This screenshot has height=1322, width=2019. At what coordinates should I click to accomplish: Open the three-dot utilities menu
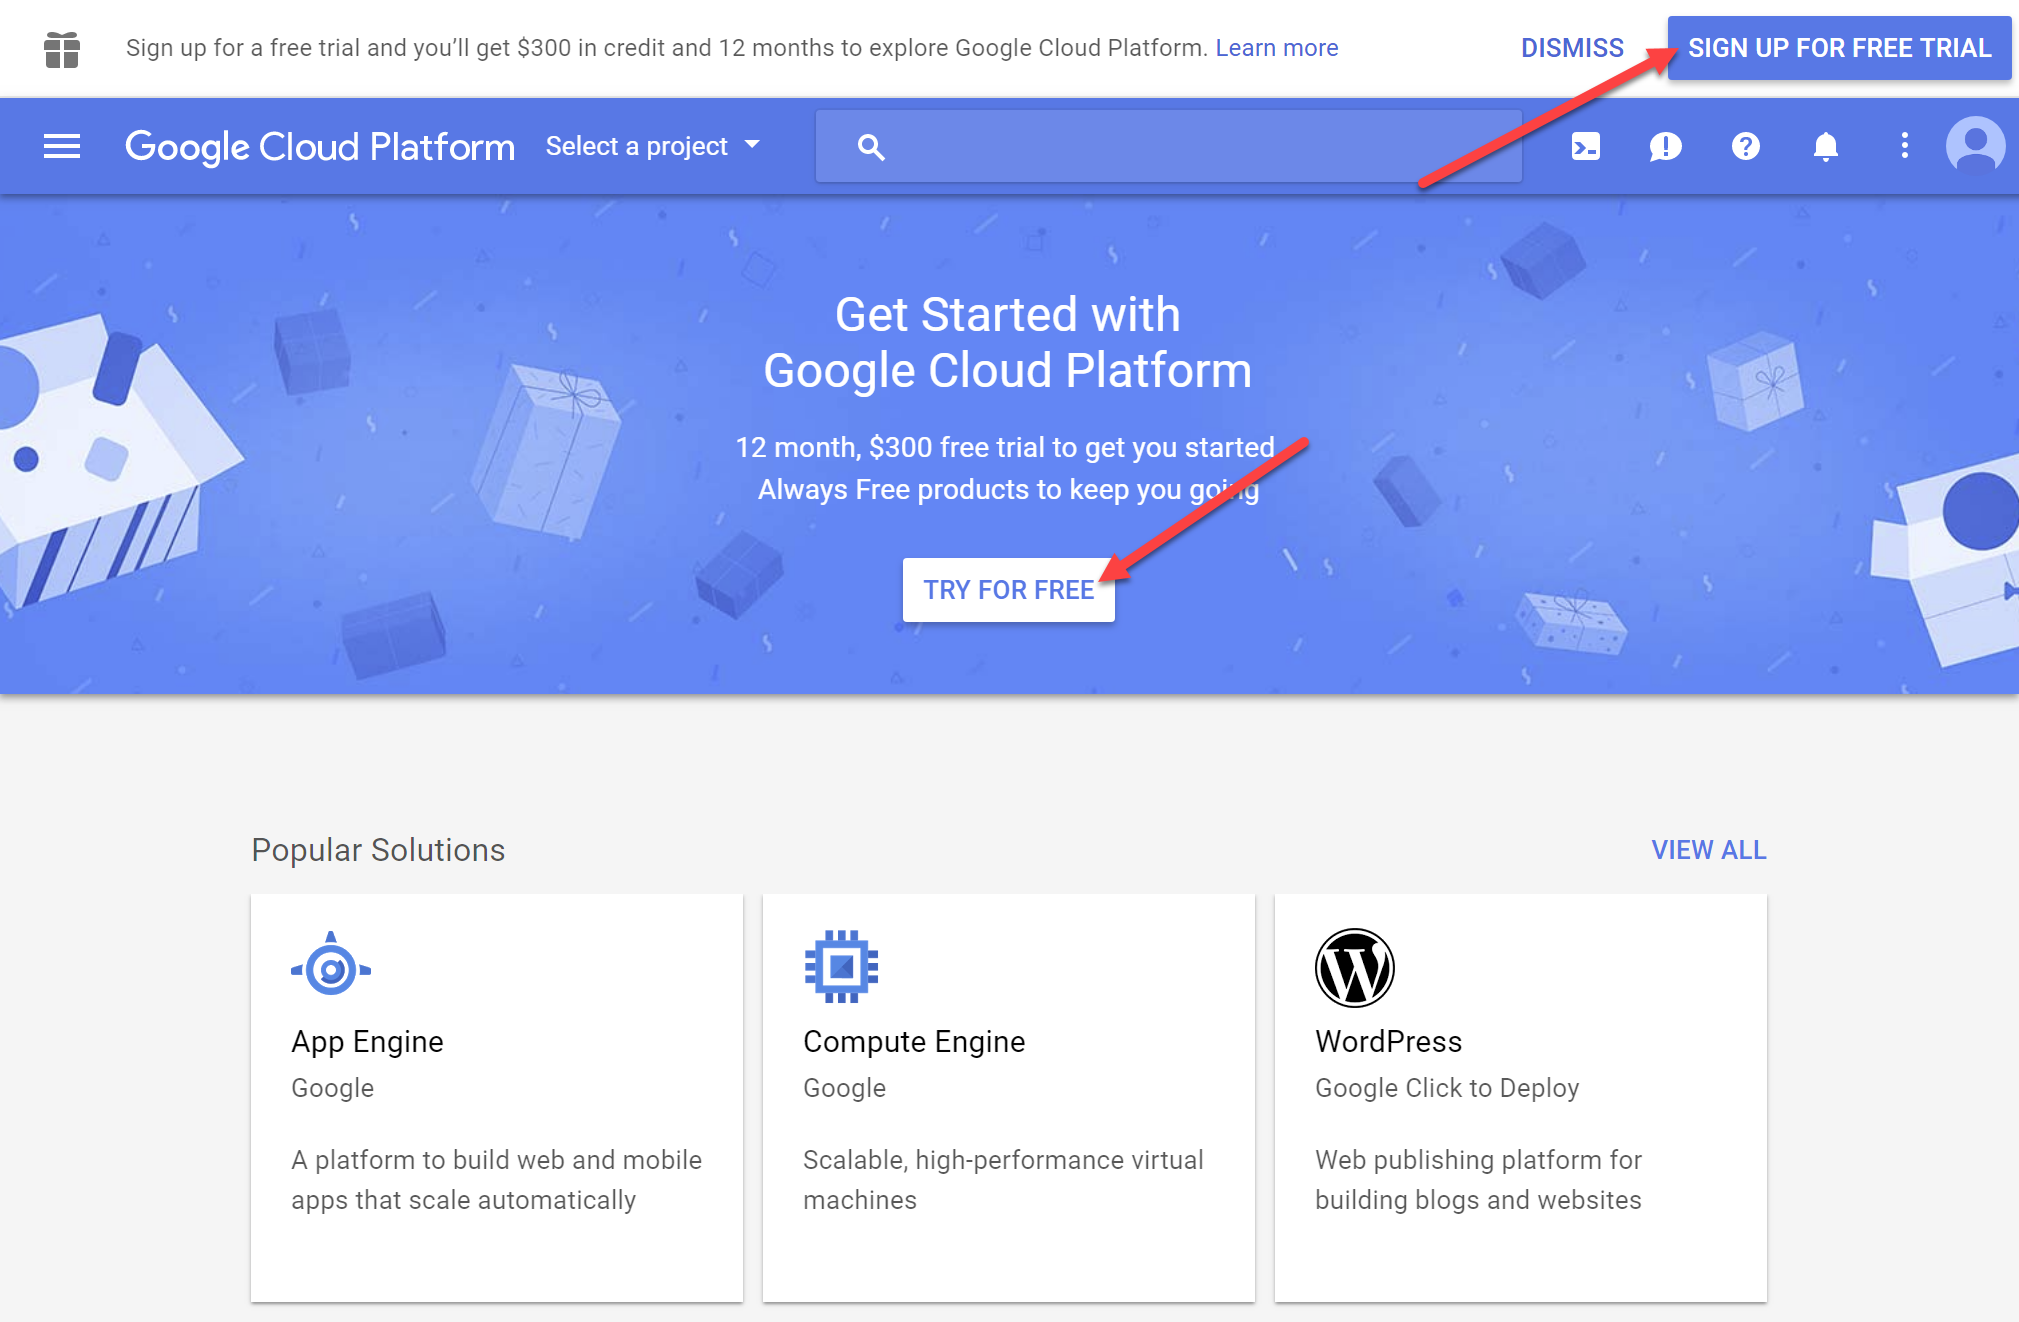(x=1904, y=146)
